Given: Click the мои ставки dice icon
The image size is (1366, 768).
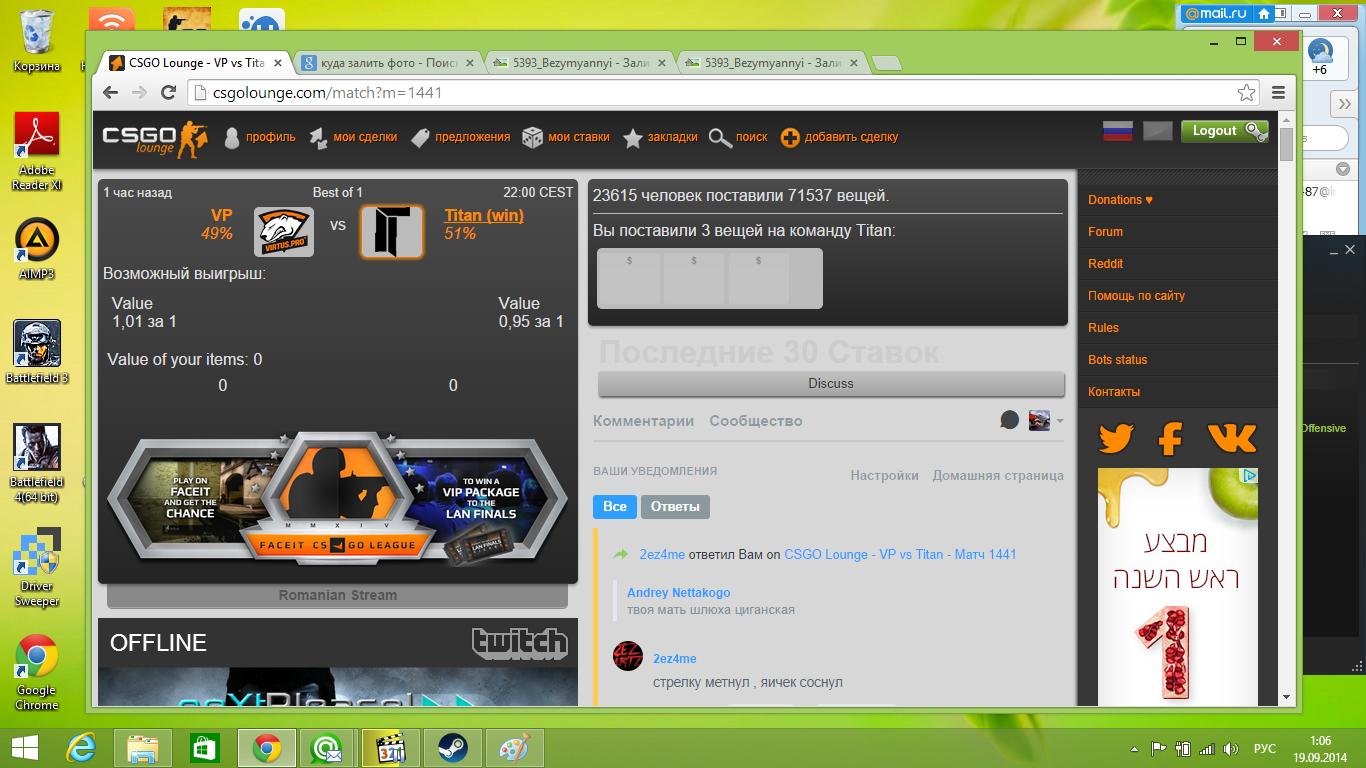Looking at the screenshot, I should click(533, 138).
